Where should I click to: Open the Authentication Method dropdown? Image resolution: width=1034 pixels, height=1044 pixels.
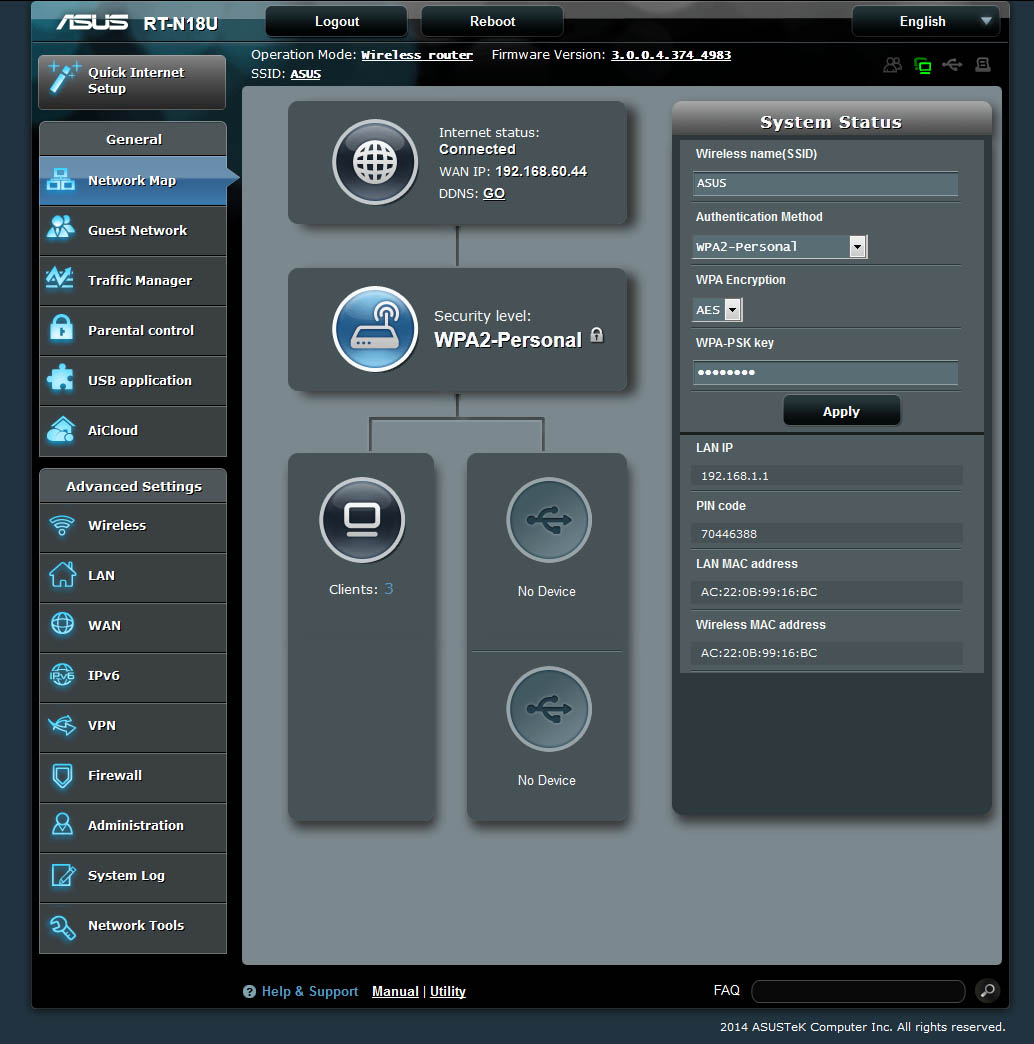coord(780,247)
